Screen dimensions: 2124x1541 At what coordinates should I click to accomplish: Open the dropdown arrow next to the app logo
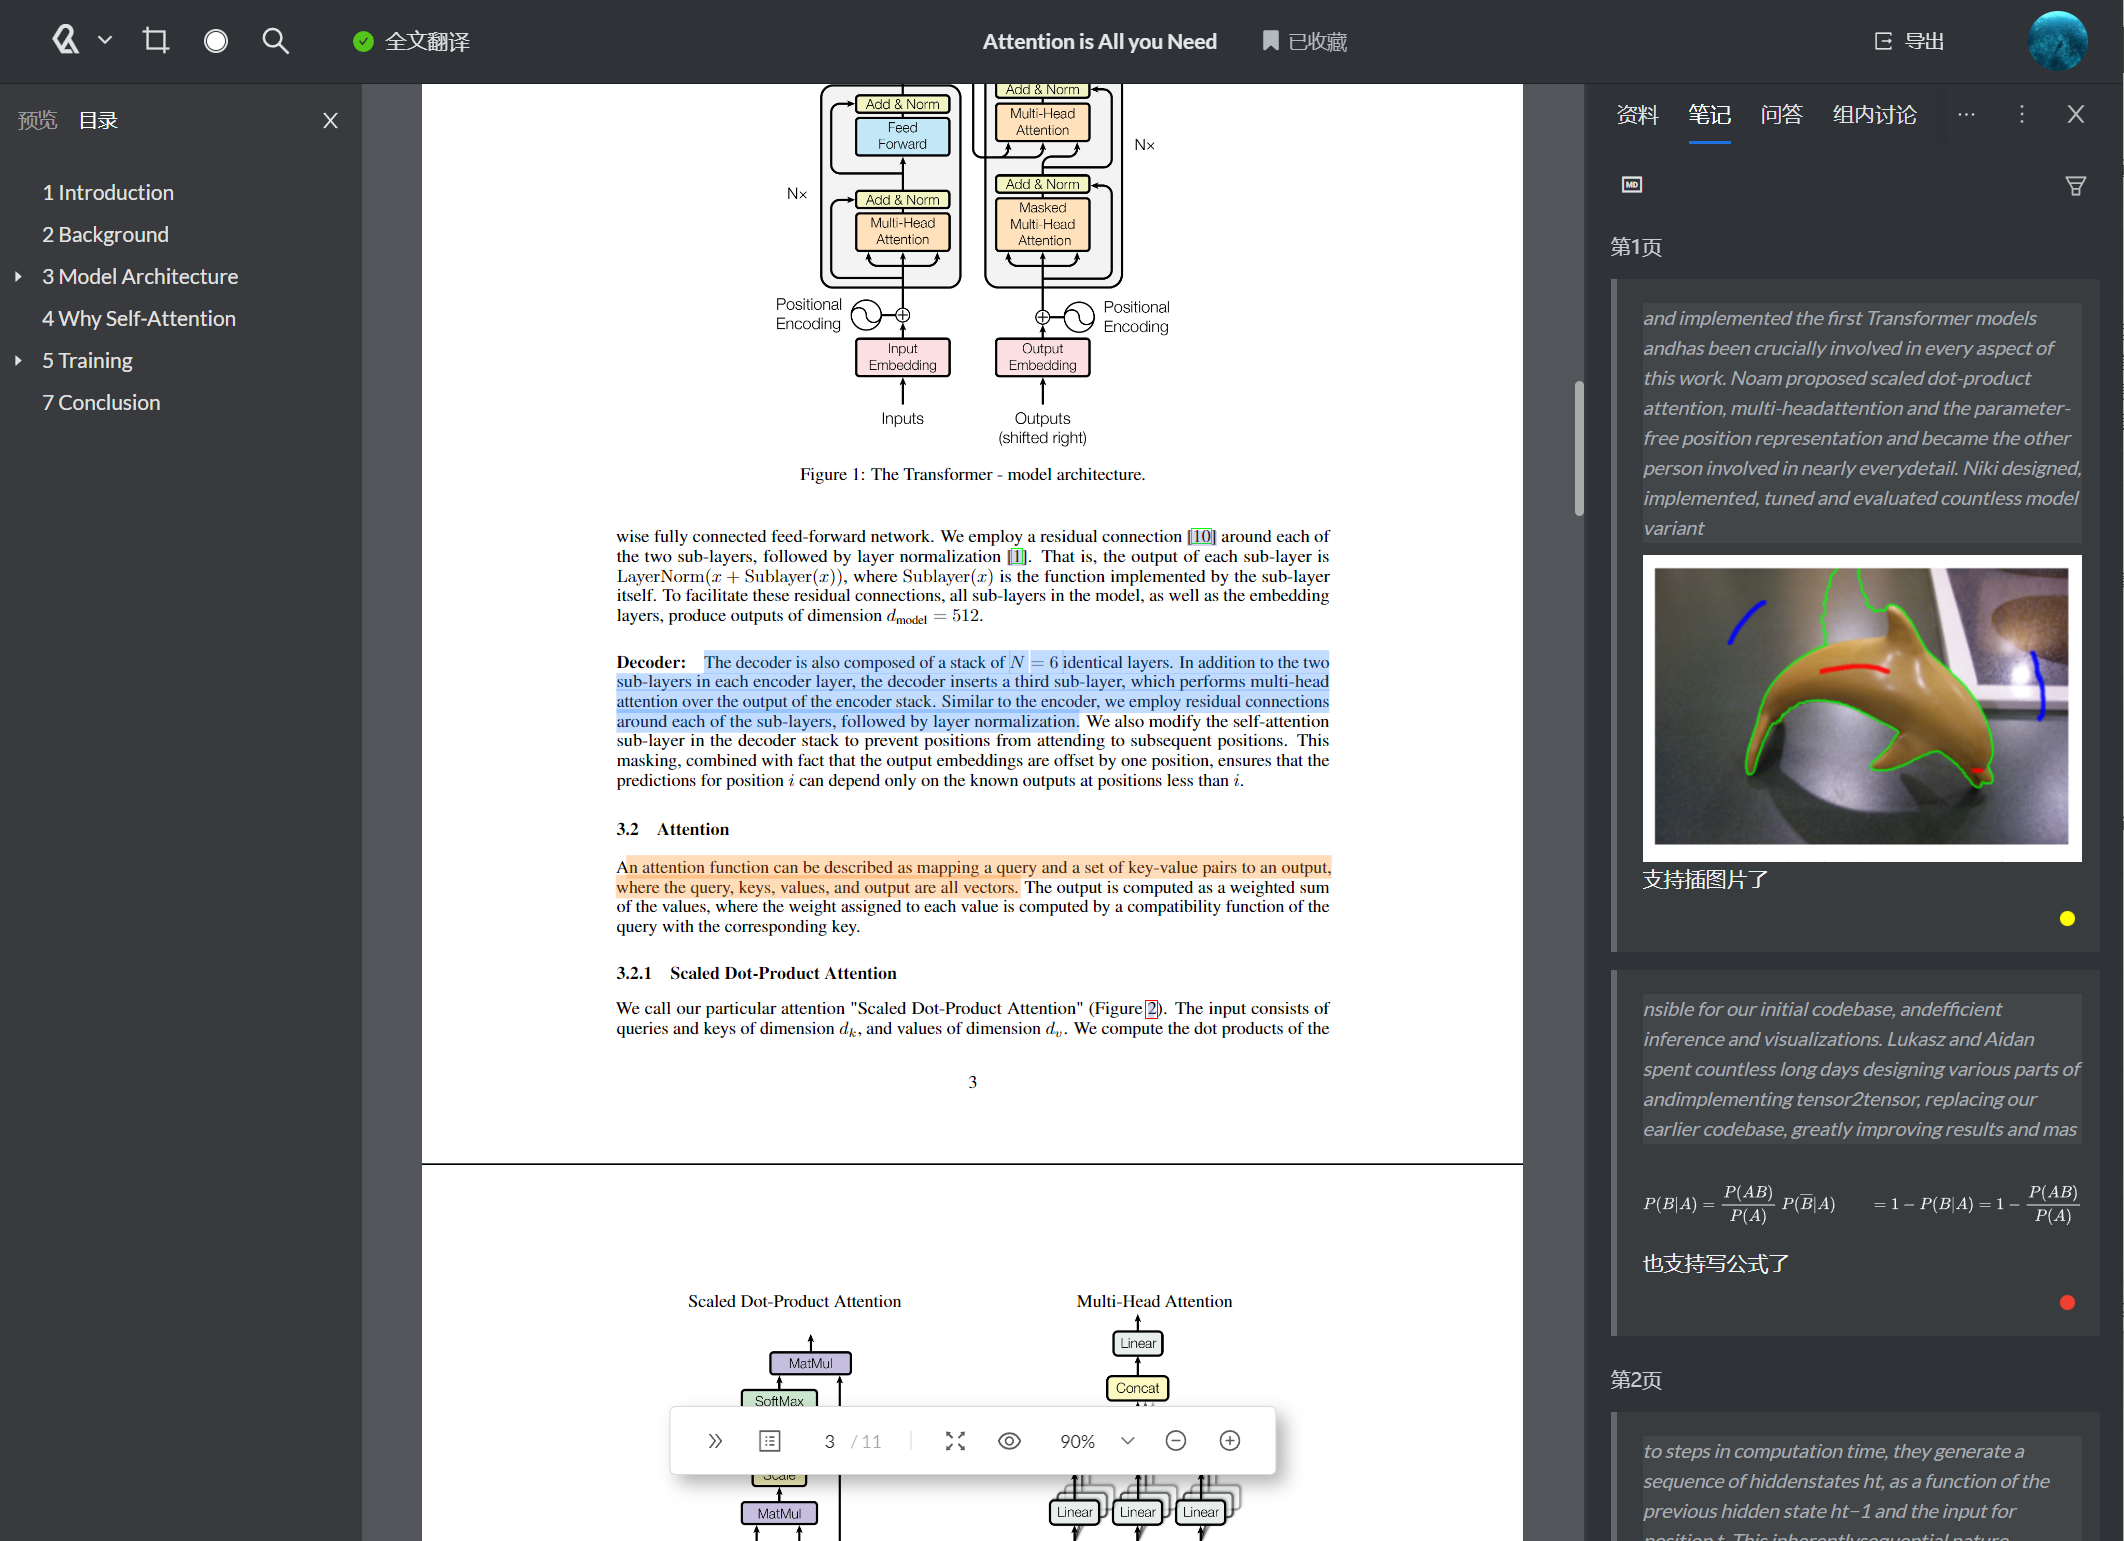(105, 40)
